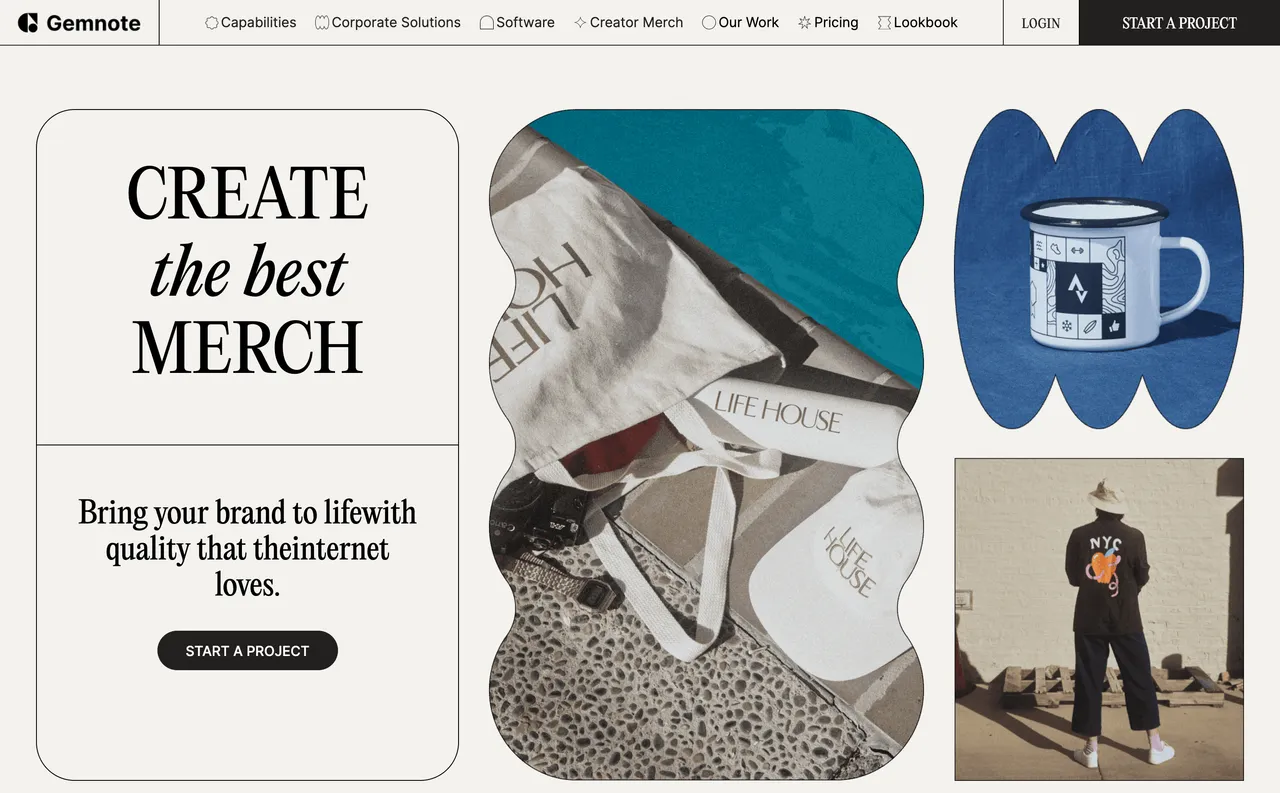
Task: Click the Lookbook nav icon
Action: click(884, 22)
